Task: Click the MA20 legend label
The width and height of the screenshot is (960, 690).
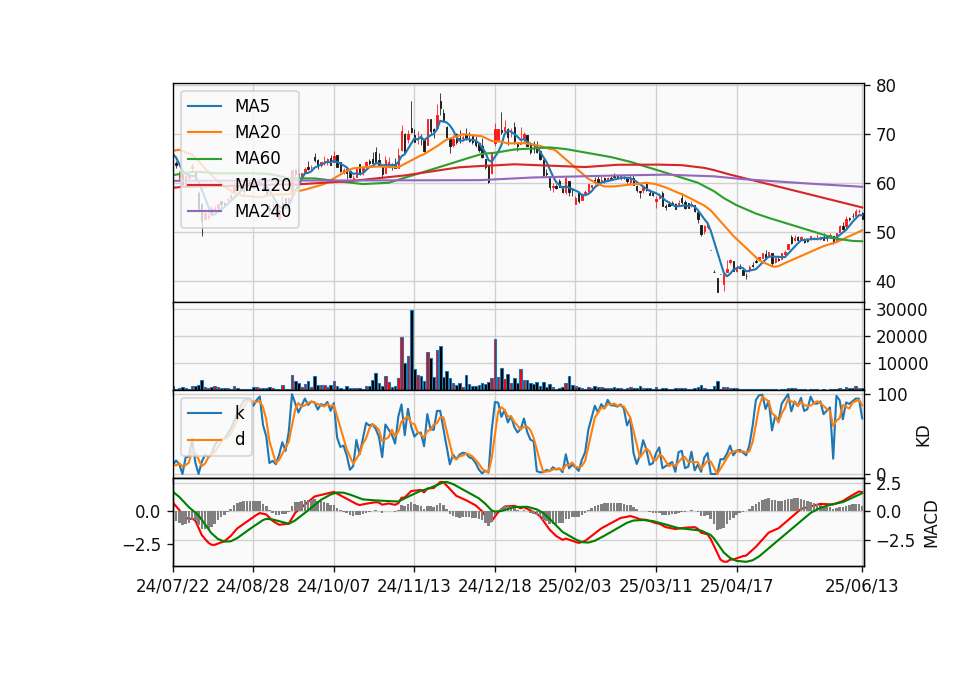Action: click(x=257, y=132)
